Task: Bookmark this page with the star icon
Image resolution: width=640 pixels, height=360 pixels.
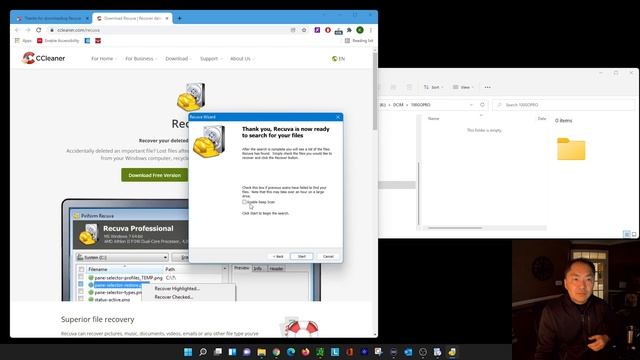Action: pos(304,30)
